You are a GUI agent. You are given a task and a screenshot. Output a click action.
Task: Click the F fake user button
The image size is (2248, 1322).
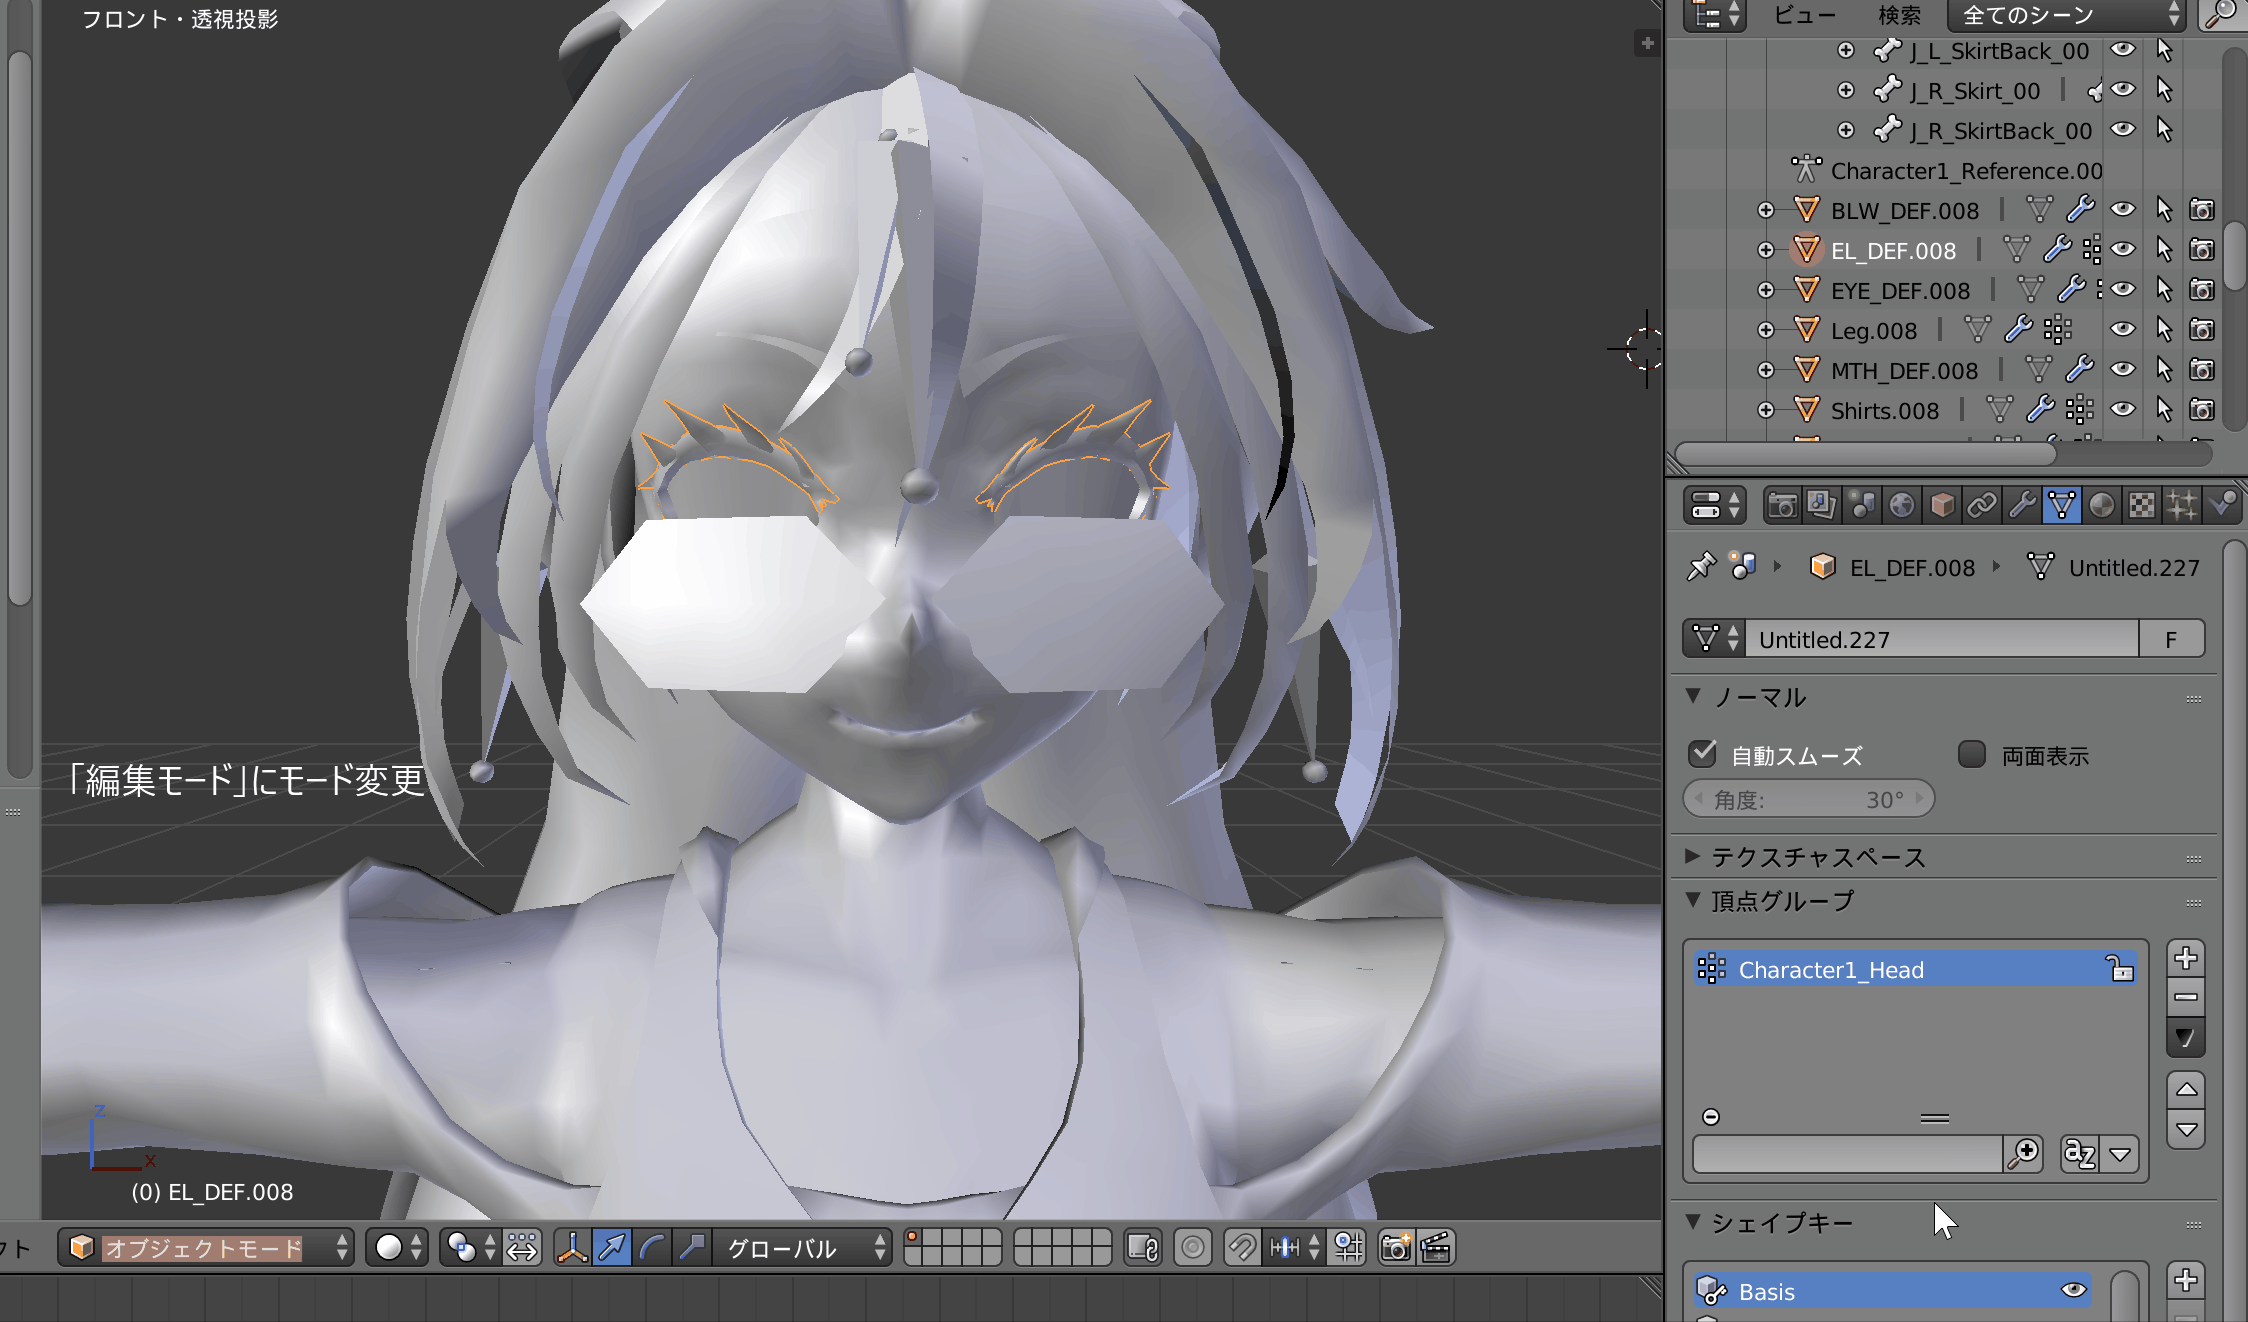pyautogui.click(x=2171, y=639)
